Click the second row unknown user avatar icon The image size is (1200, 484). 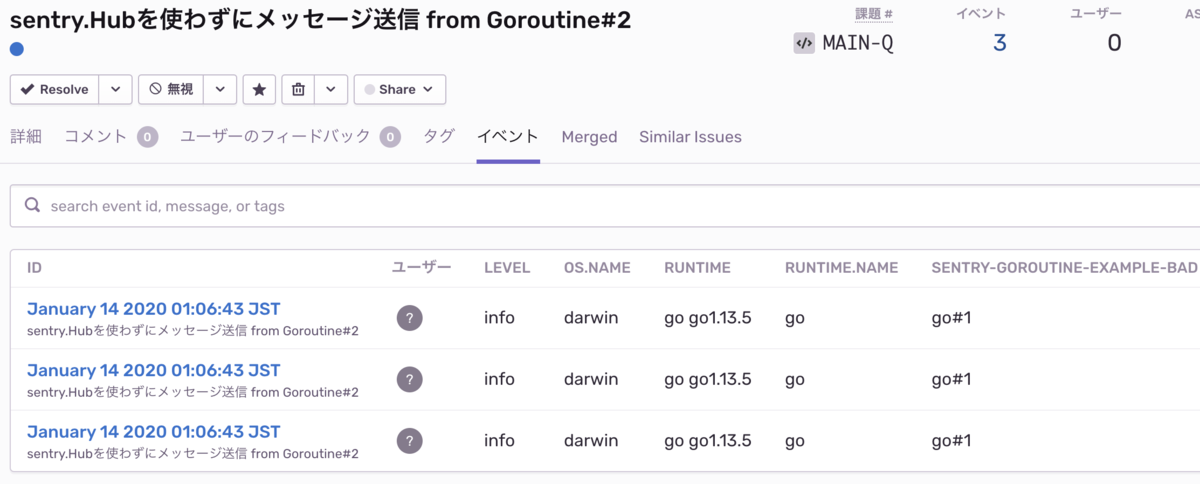click(410, 379)
